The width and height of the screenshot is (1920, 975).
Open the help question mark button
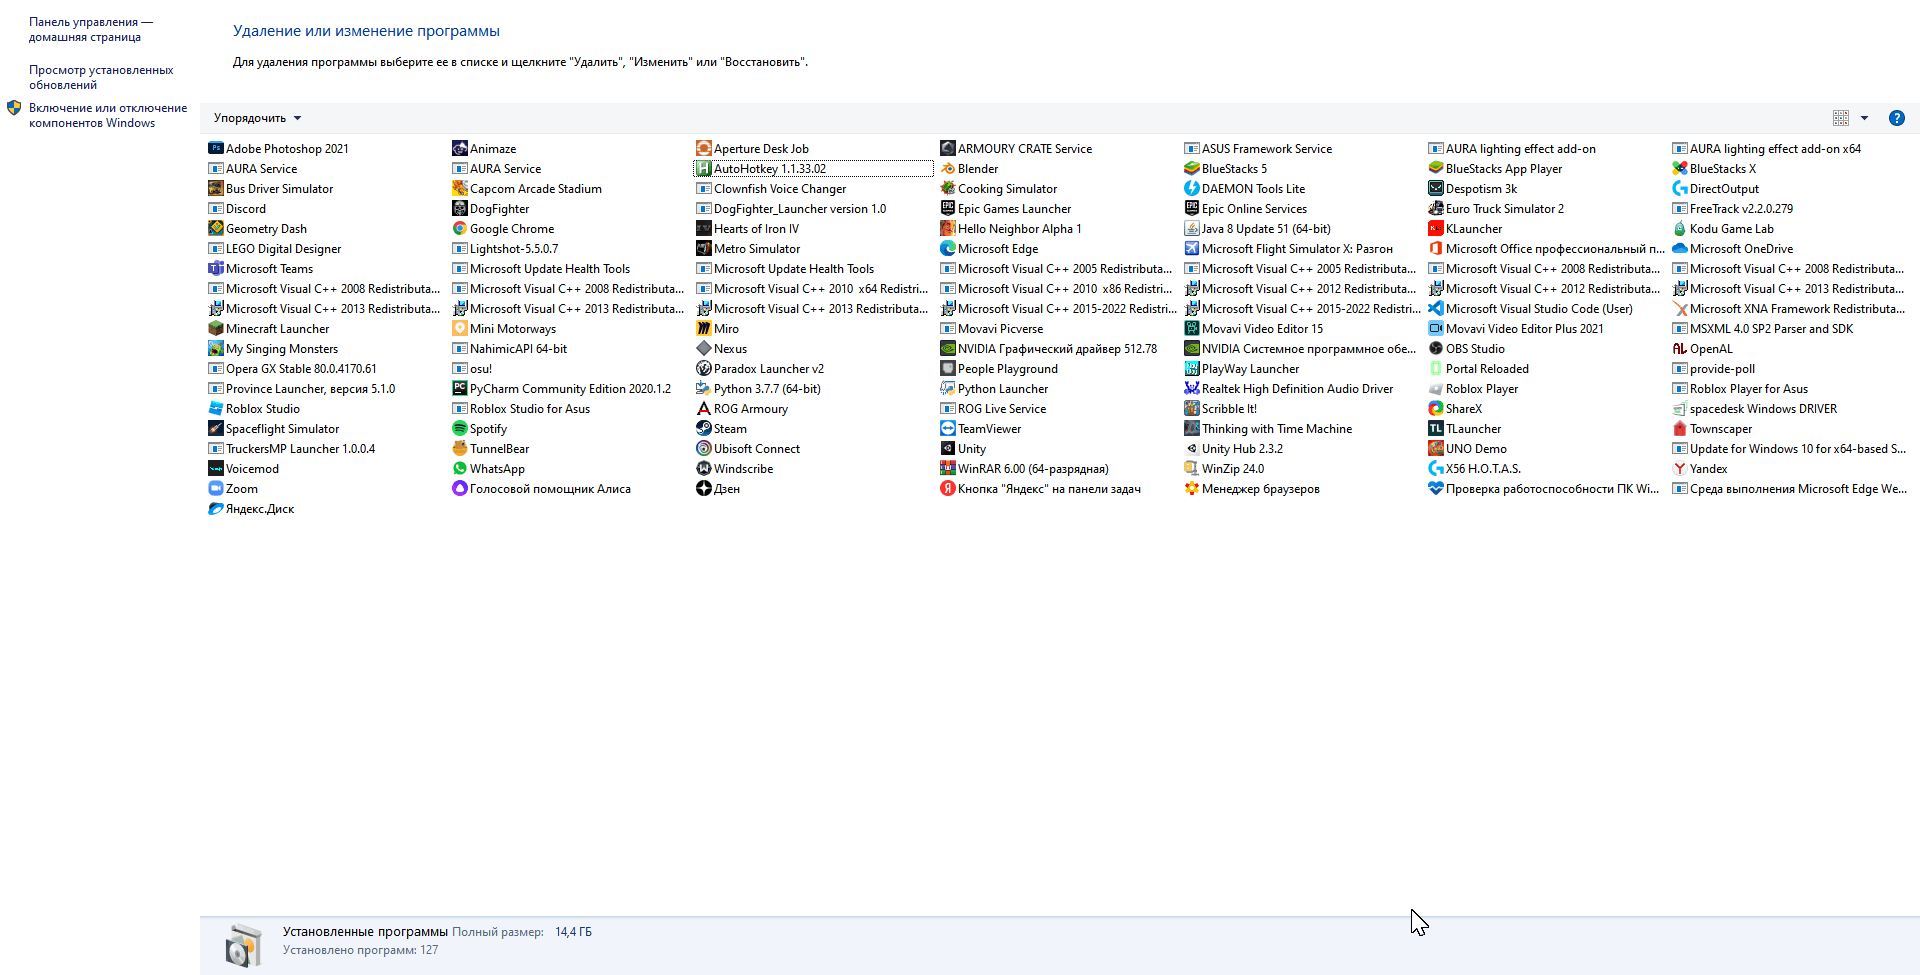[1896, 118]
